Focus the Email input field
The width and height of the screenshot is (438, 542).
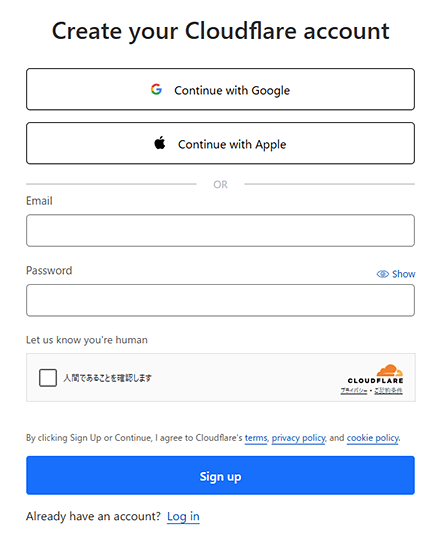coord(220,231)
